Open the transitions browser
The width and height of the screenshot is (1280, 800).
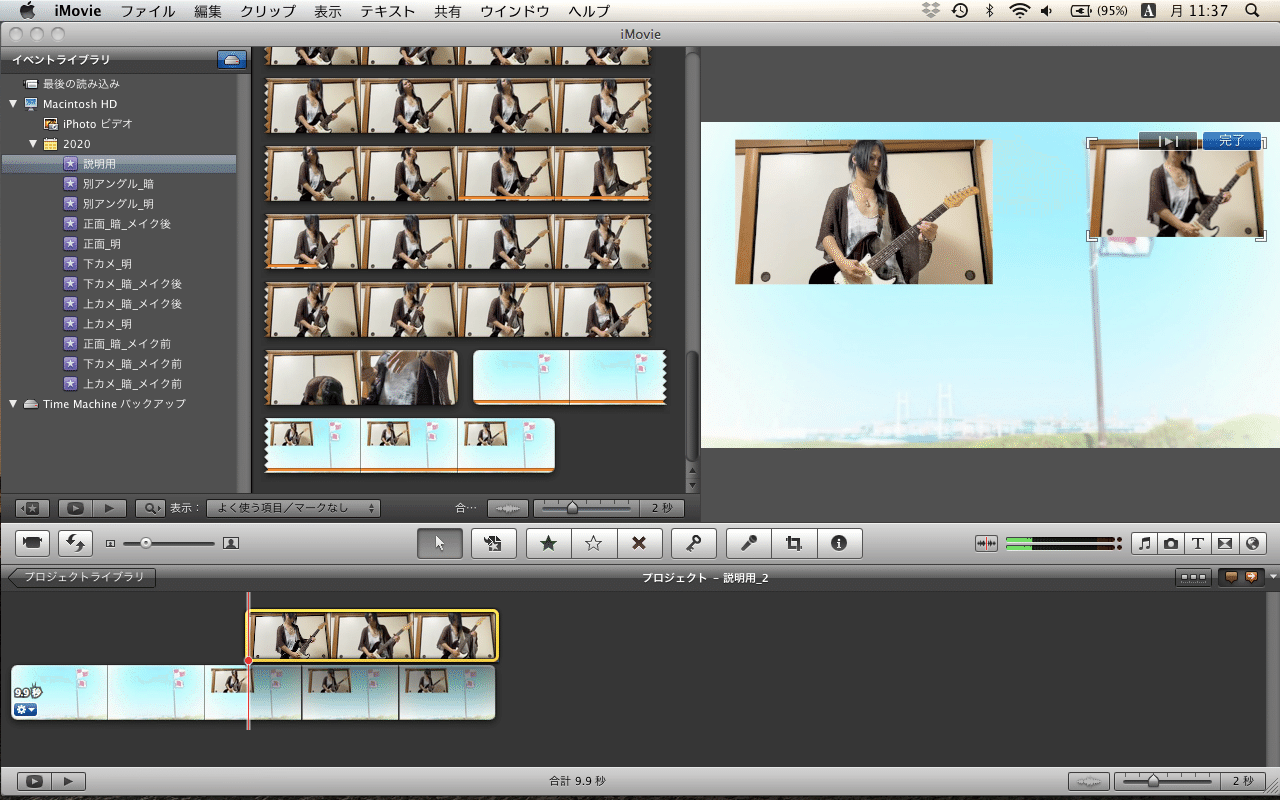click(1225, 543)
